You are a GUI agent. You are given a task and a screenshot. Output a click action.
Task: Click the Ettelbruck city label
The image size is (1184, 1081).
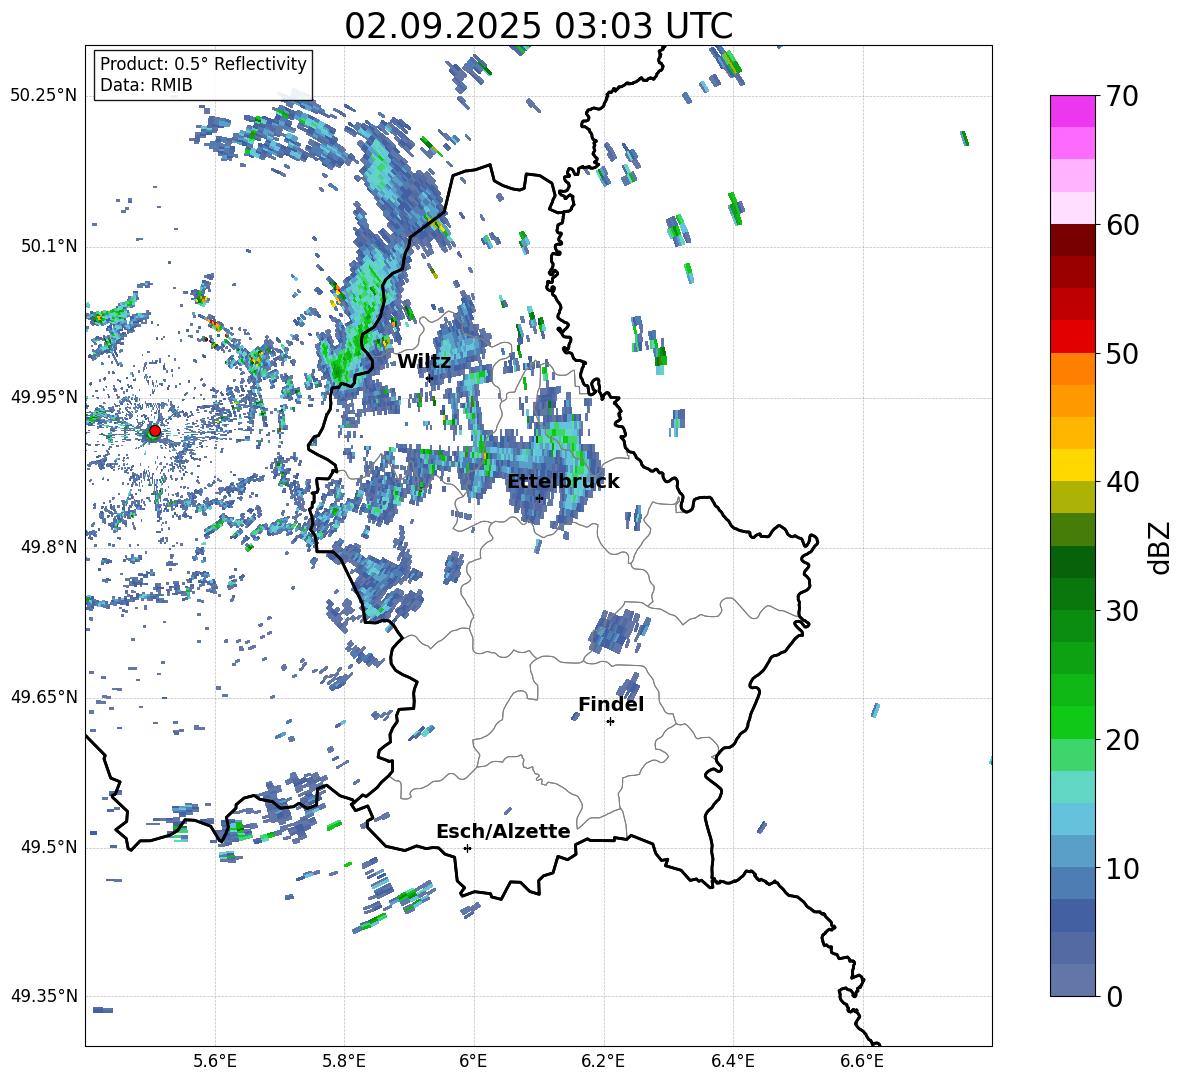click(563, 482)
